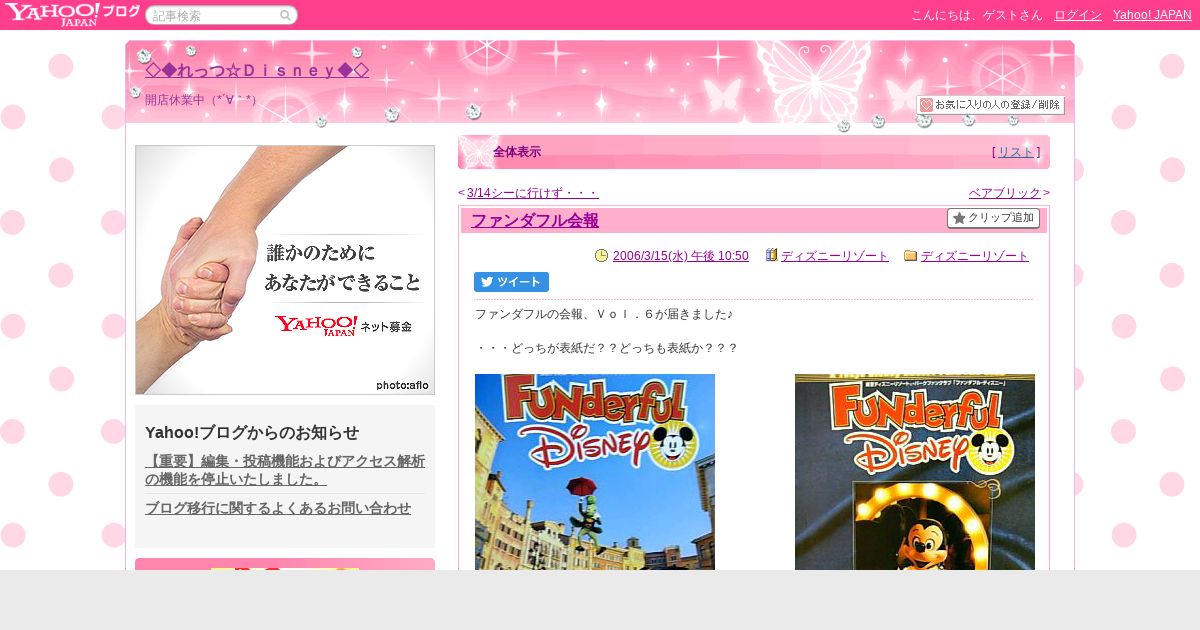This screenshot has height=630, width=1200.
Task: Open ブログ移行に関するよくあるお問い合わせ link
Action: point(278,508)
